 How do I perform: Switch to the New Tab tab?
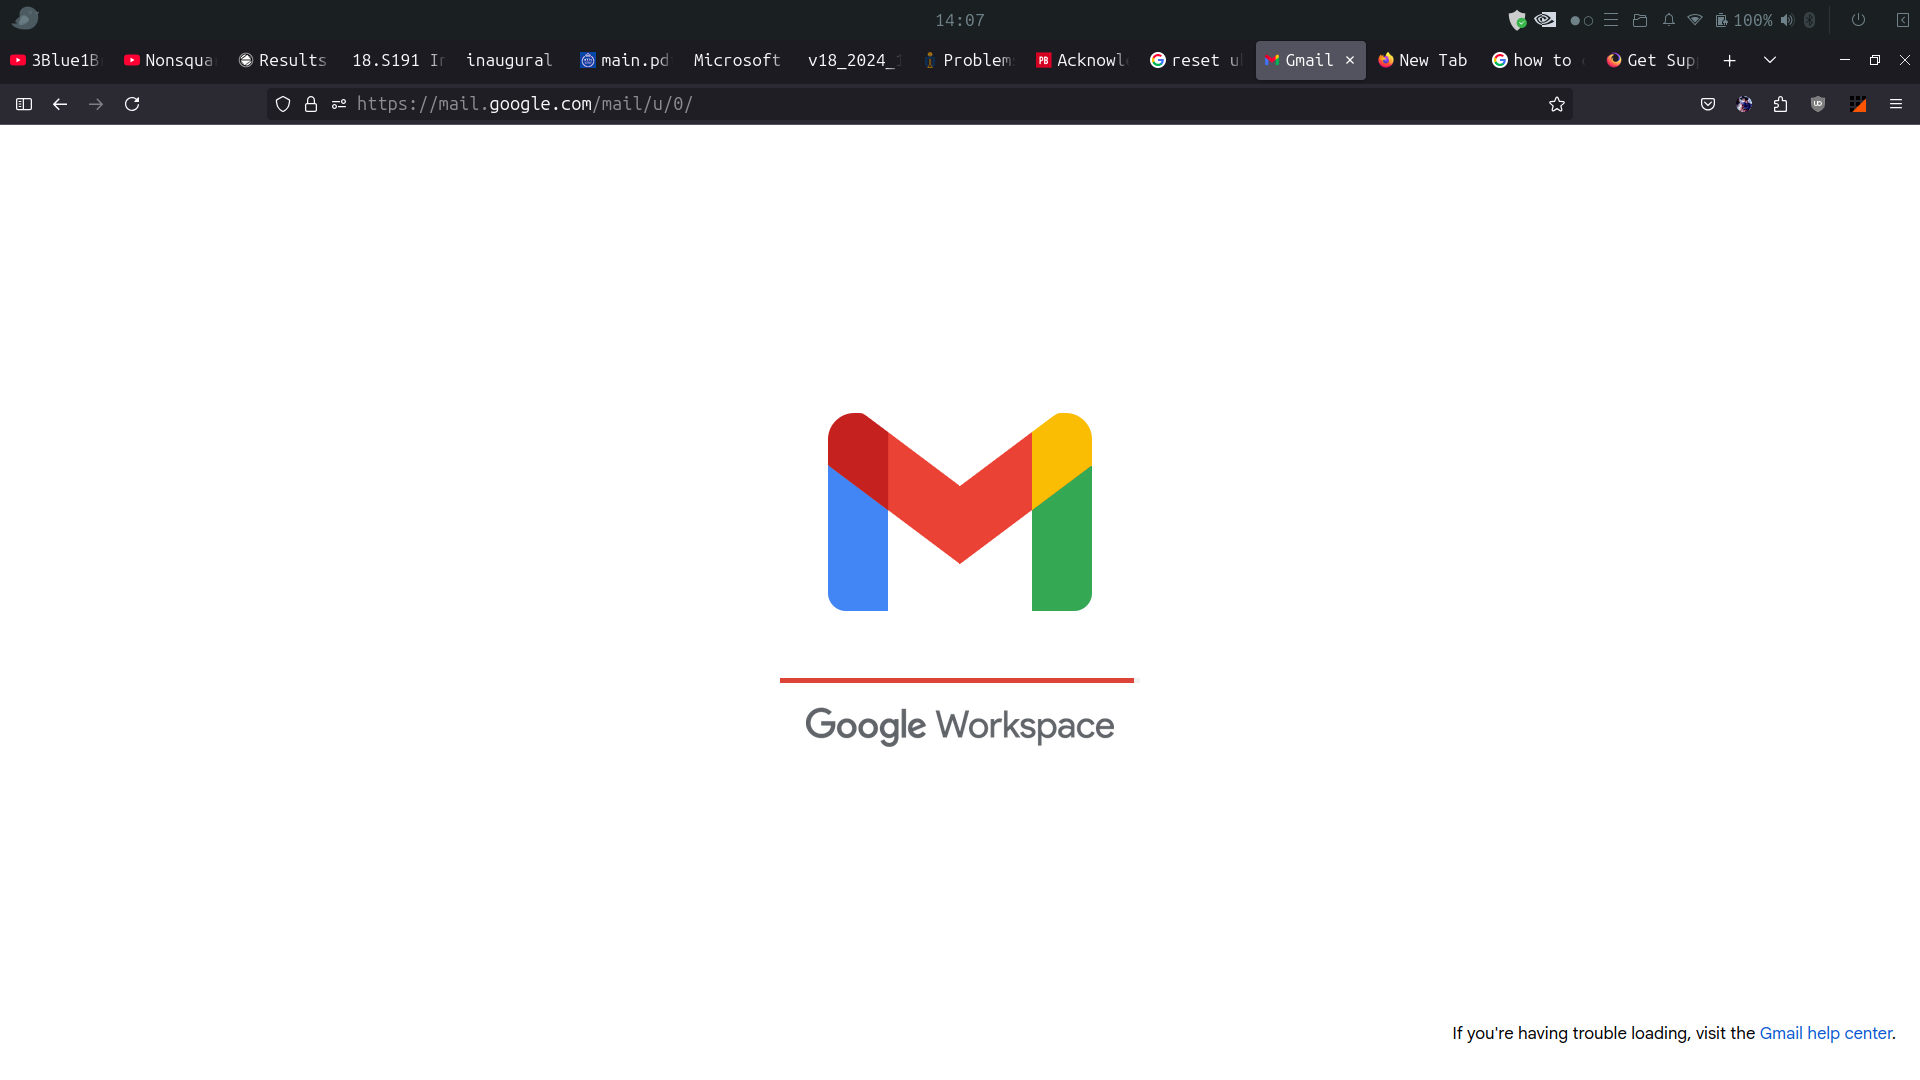(1424, 60)
